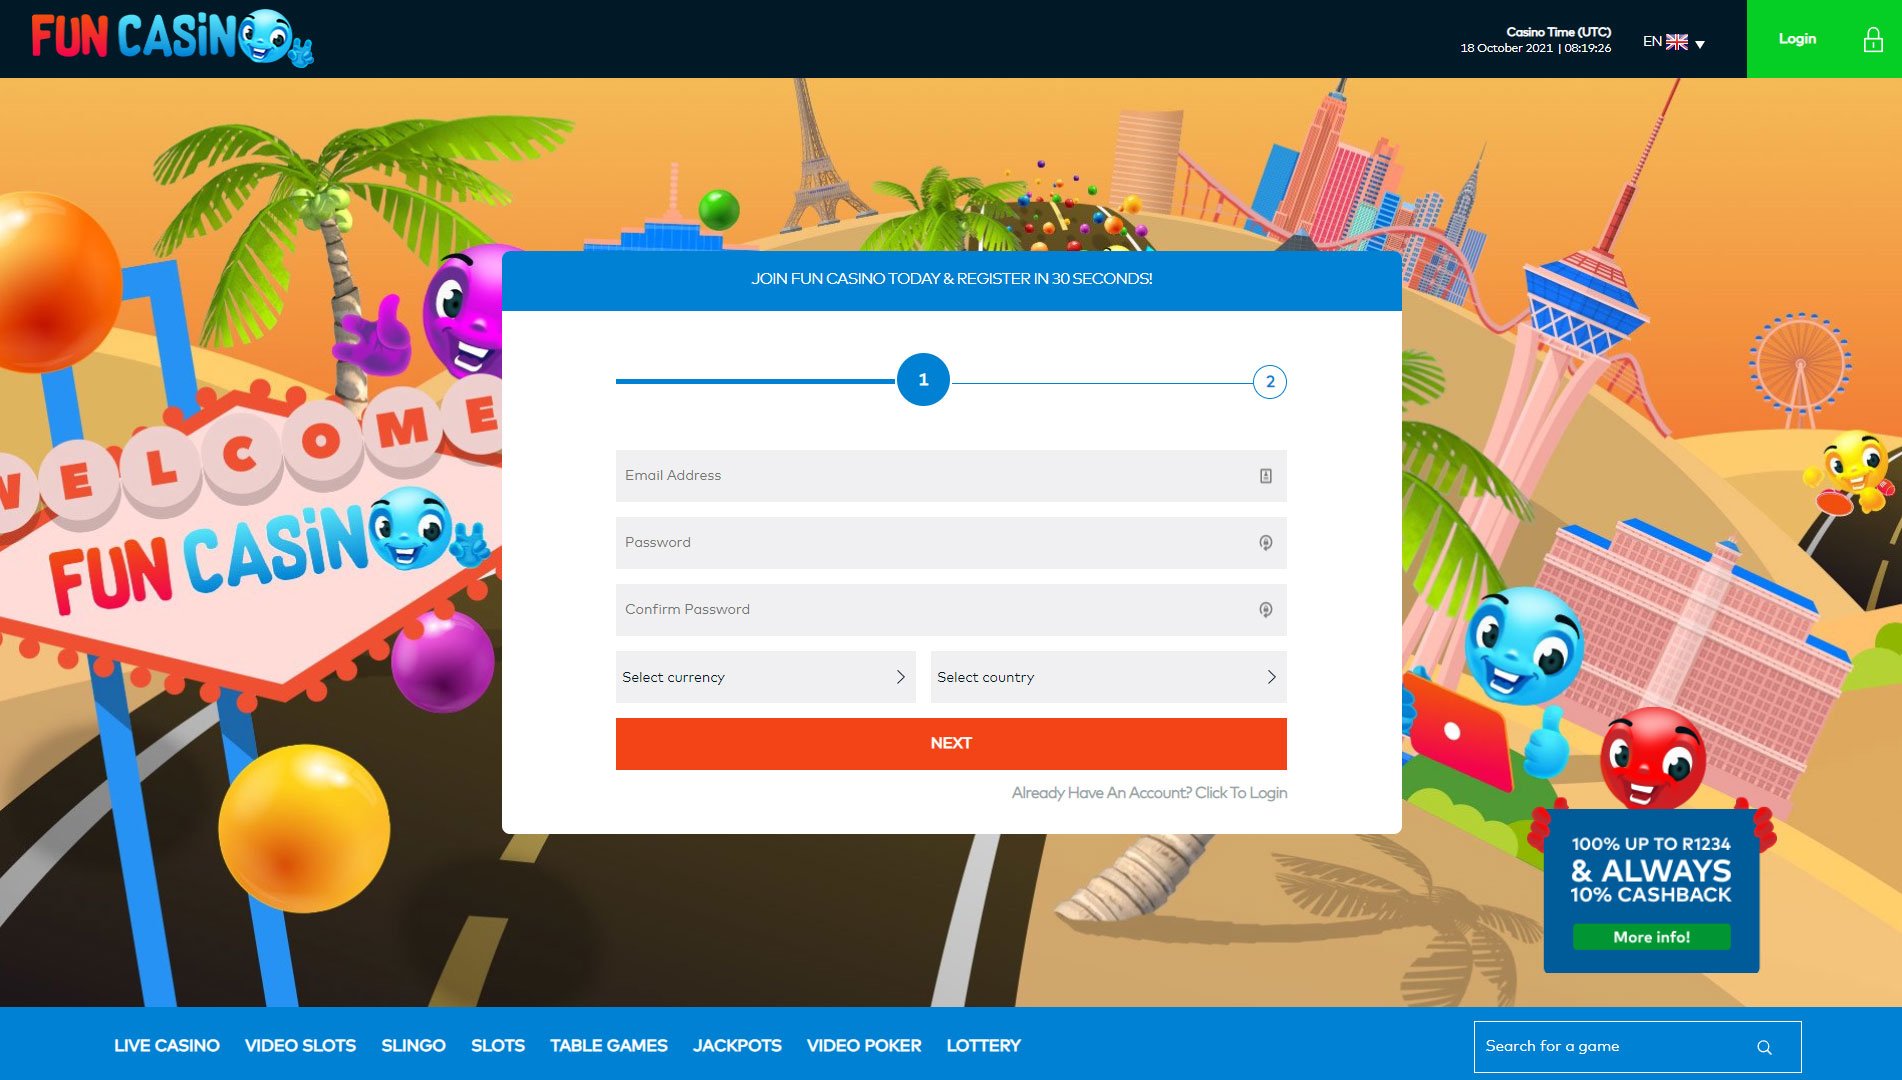Open the LIVE CASINO category
This screenshot has width=1902, height=1080.
(x=167, y=1046)
